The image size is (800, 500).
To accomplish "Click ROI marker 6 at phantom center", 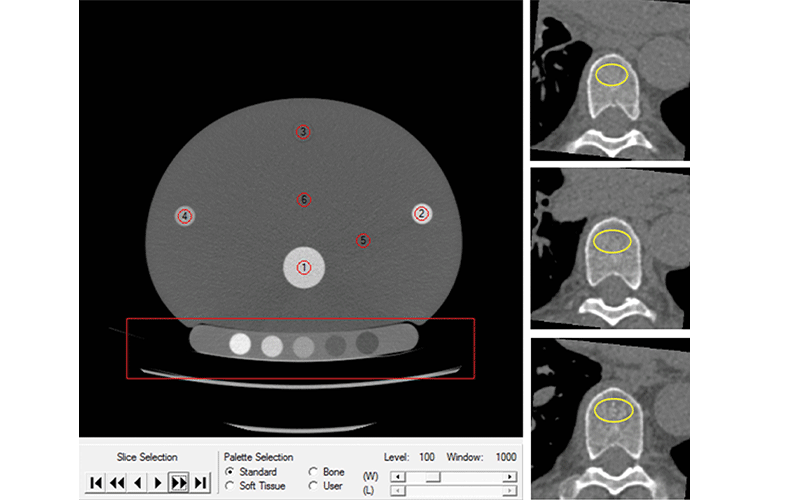I will coord(304,200).
